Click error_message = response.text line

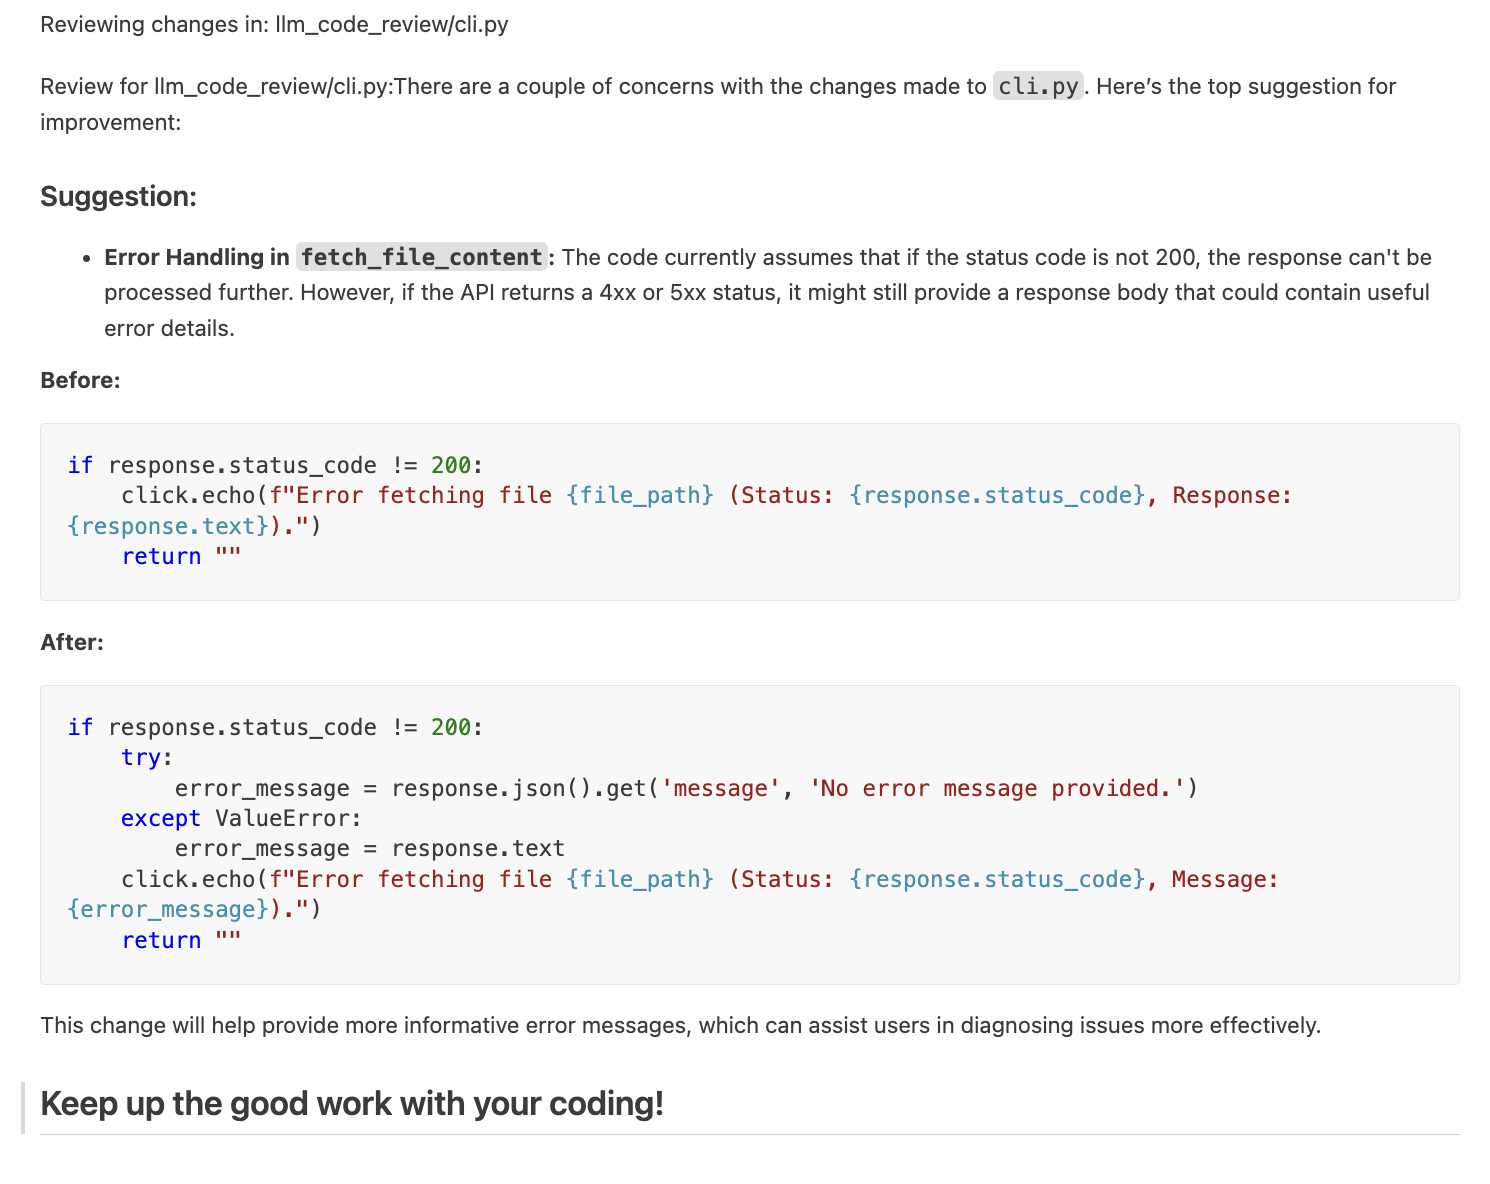click(x=369, y=848)
